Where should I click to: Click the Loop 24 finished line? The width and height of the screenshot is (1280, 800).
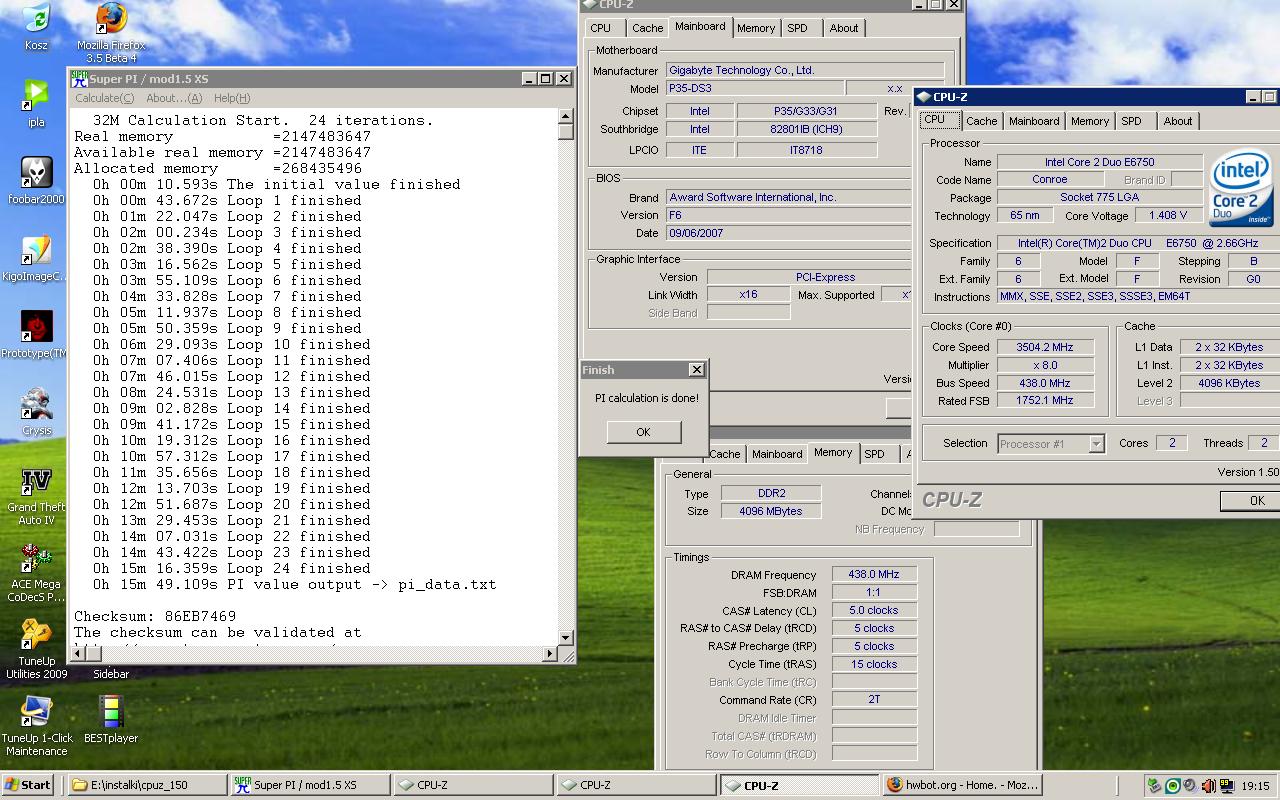click(232, 568)
